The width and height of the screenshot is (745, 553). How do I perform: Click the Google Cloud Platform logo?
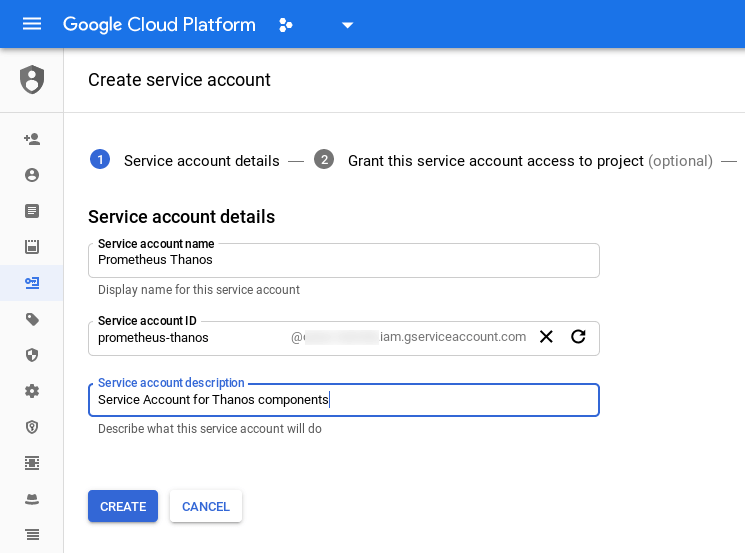159,24
